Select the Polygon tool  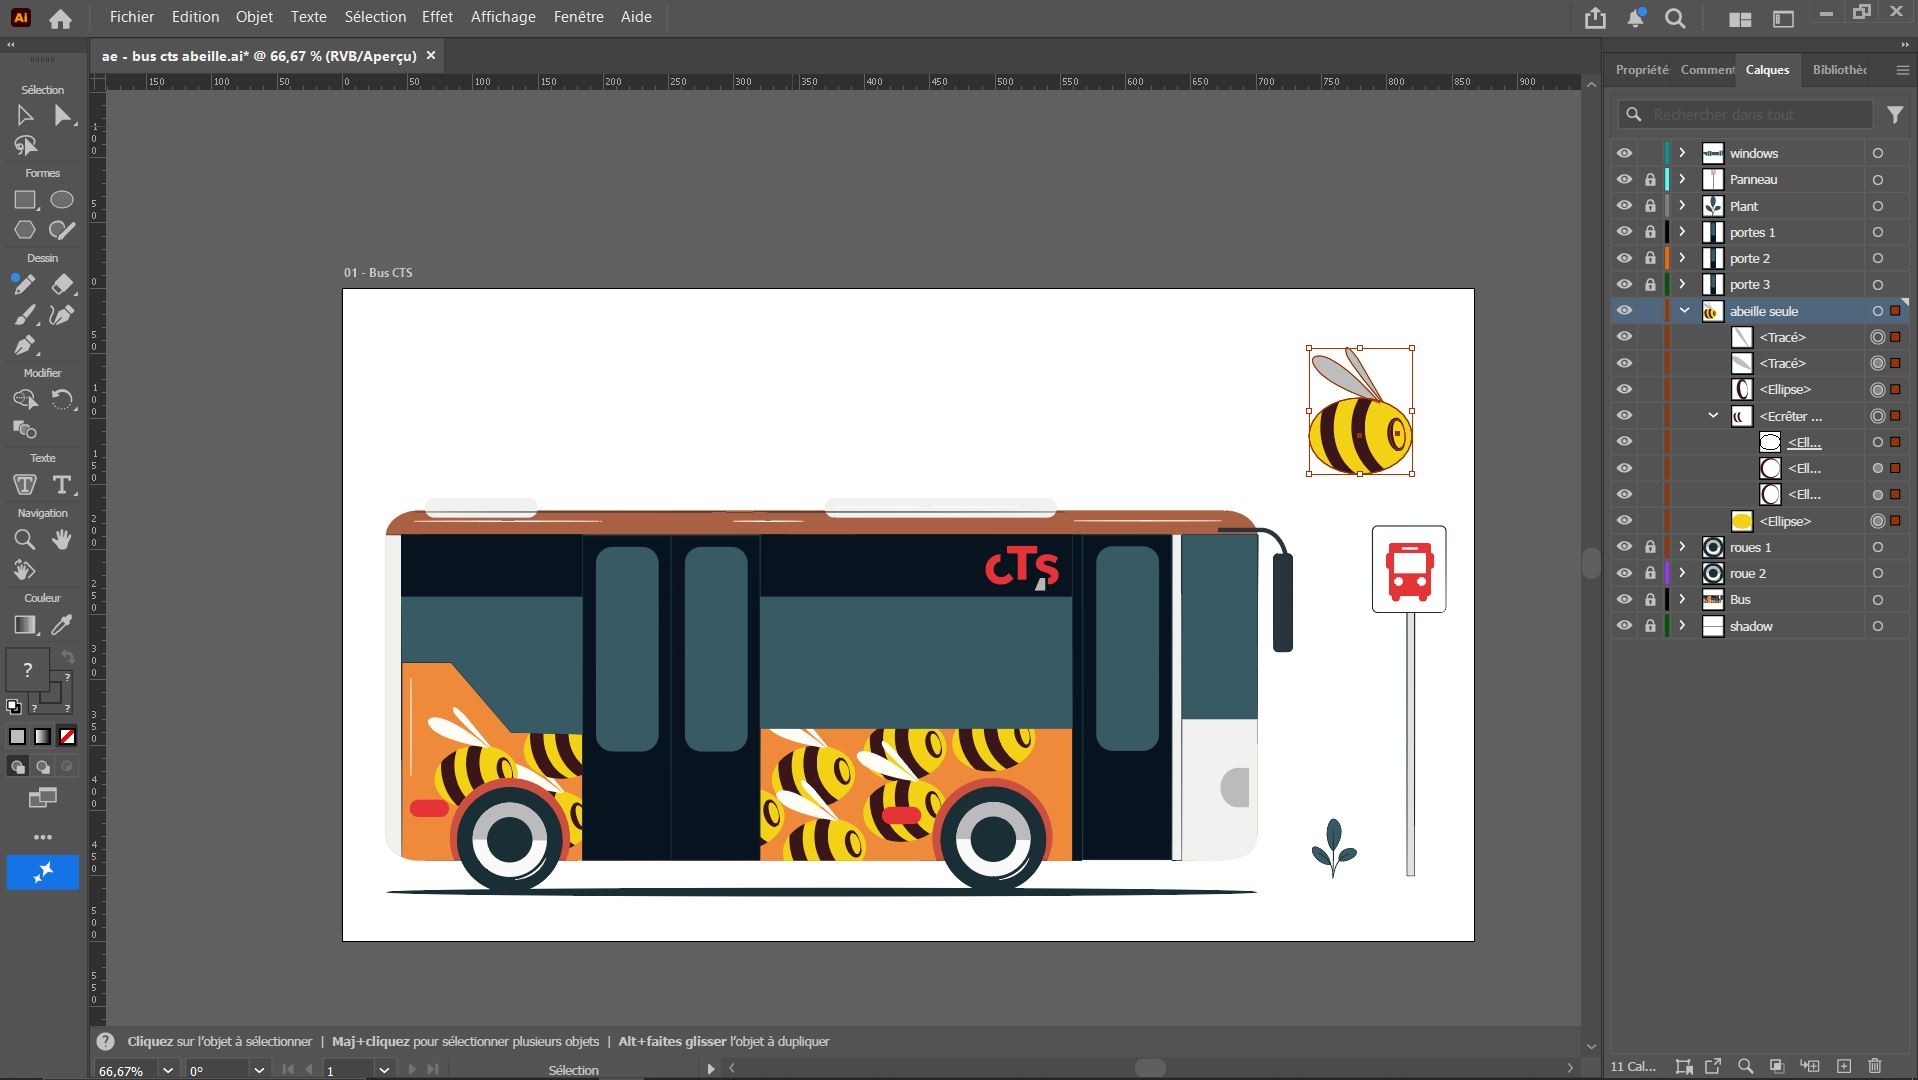(x=25, y=230)
